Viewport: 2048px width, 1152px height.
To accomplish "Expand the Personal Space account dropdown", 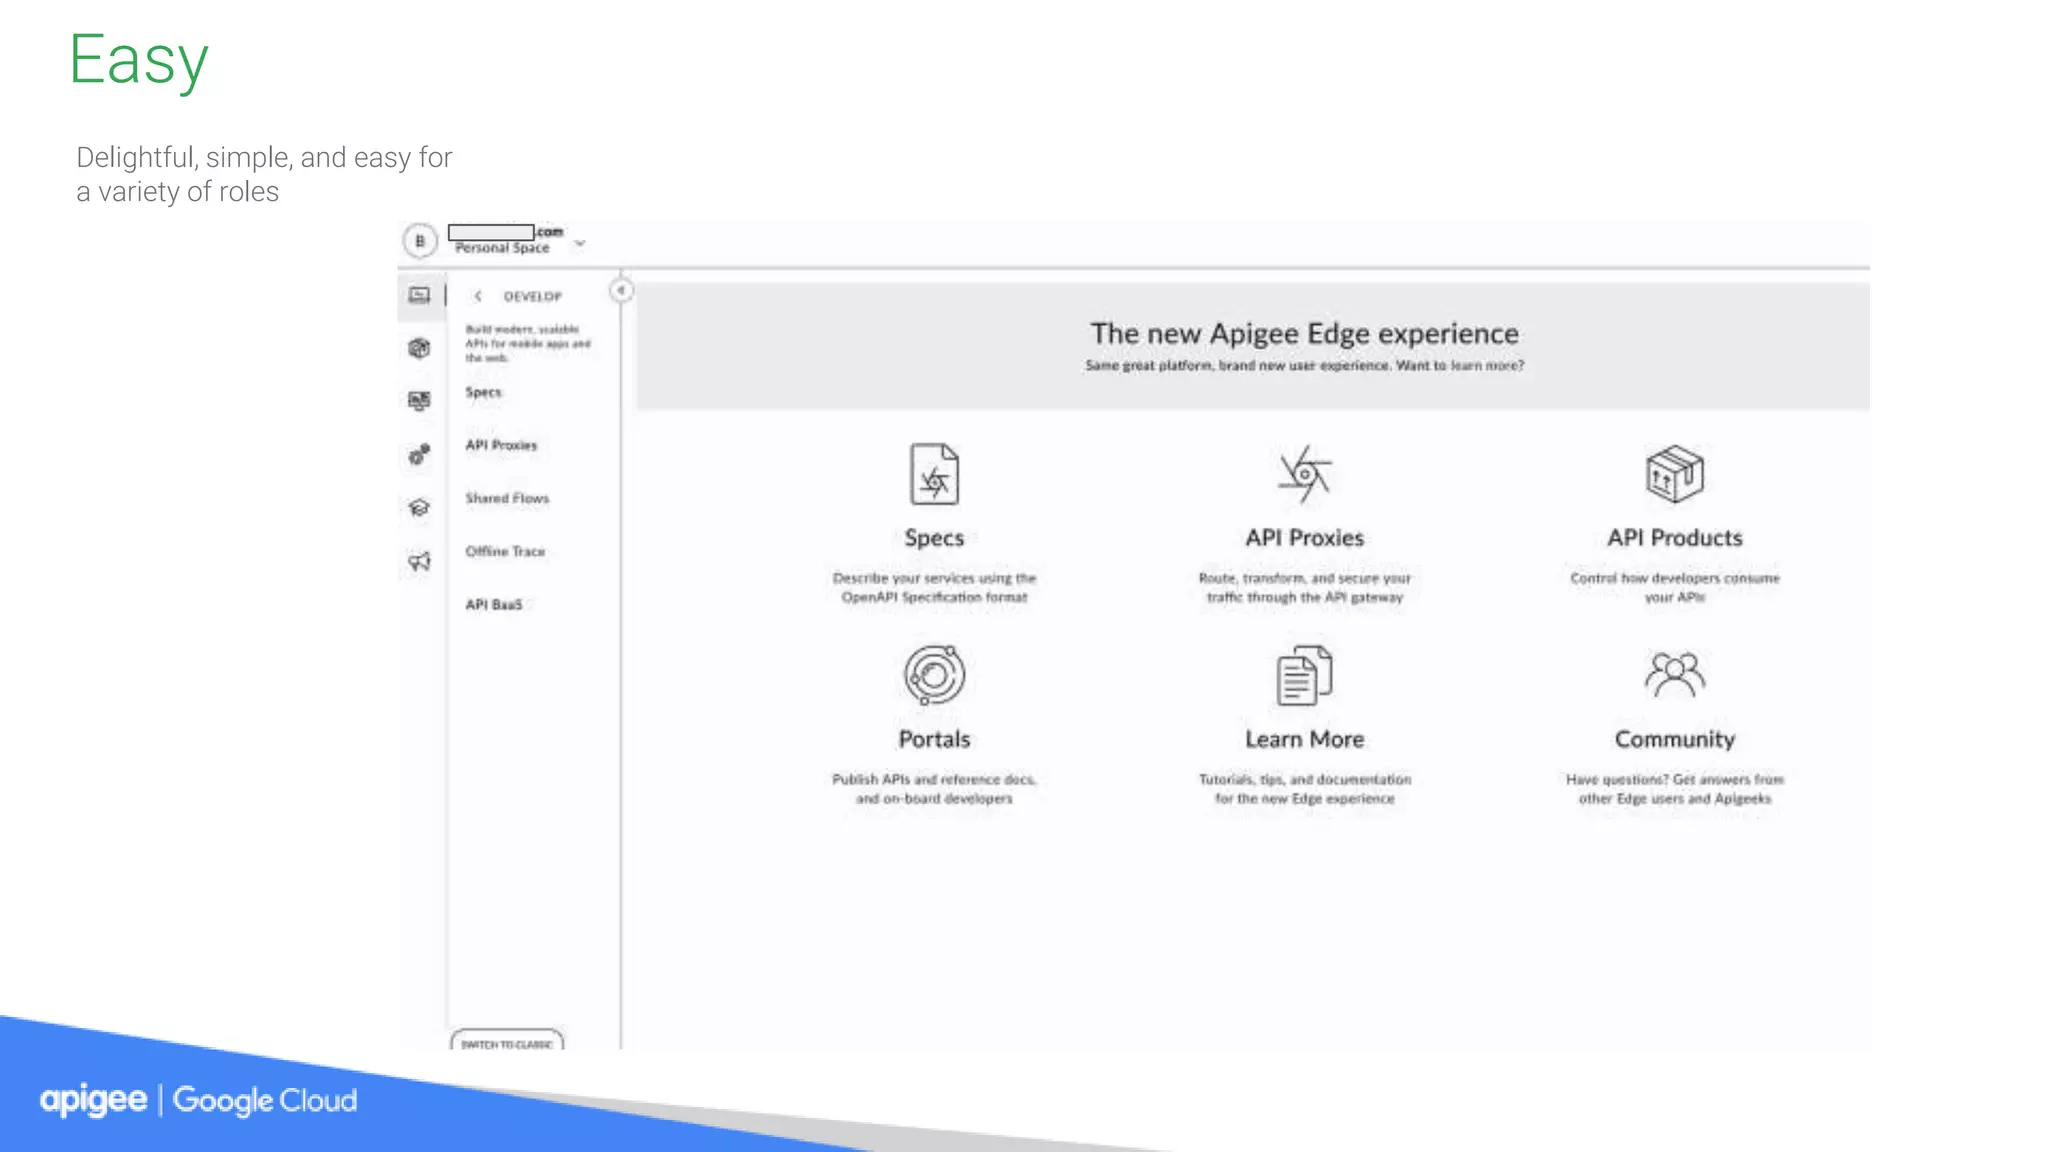I will point(580,243).
